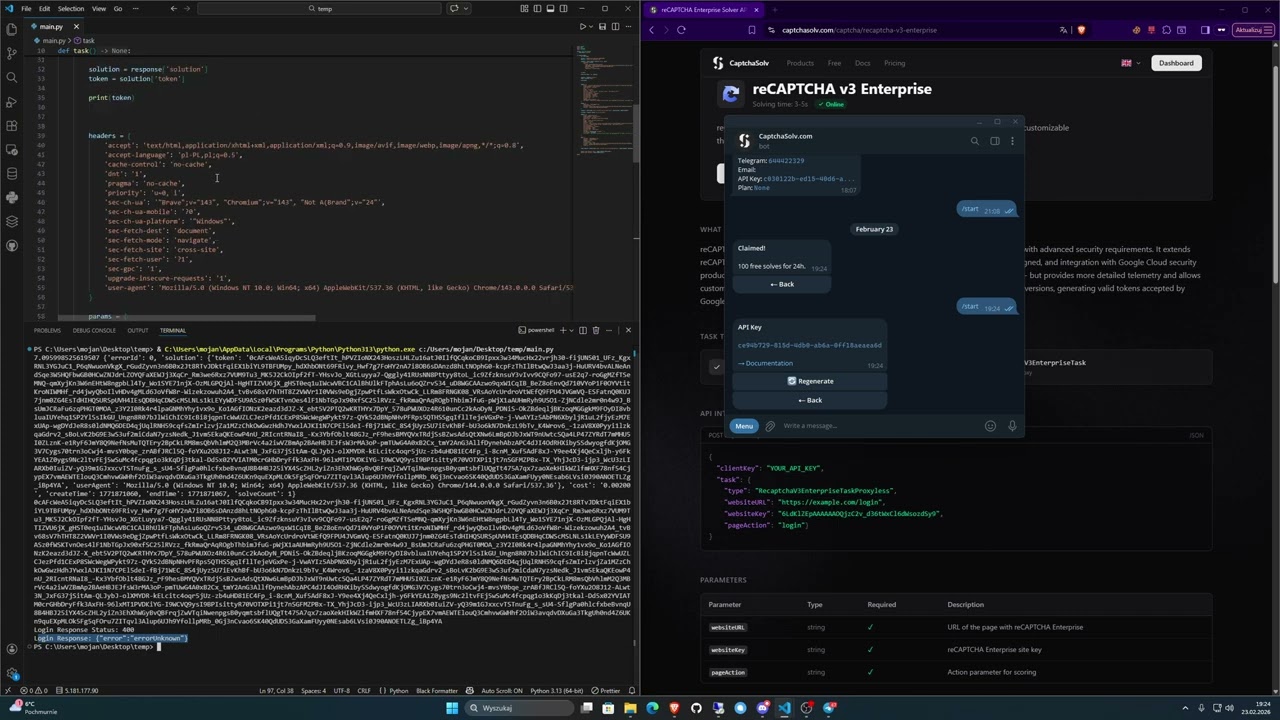
Task: Toggle the primary side bar layout
Action: (x=537, y=9)
